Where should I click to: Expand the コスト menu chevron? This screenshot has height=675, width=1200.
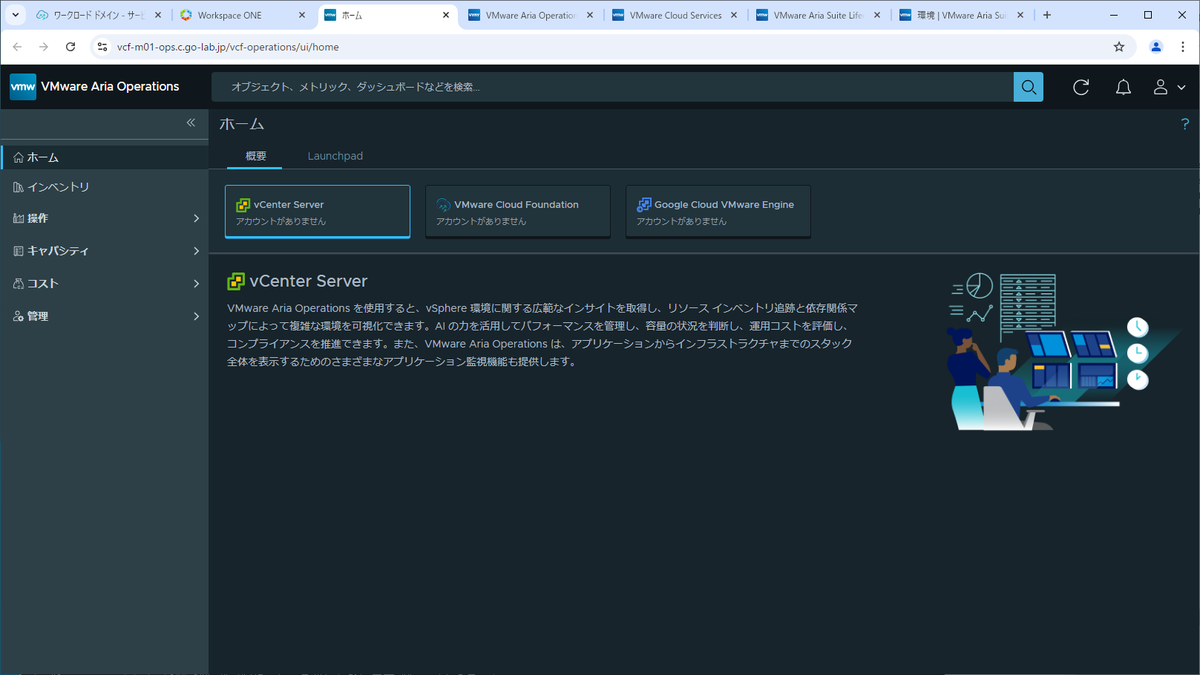[x=196, y=284]
